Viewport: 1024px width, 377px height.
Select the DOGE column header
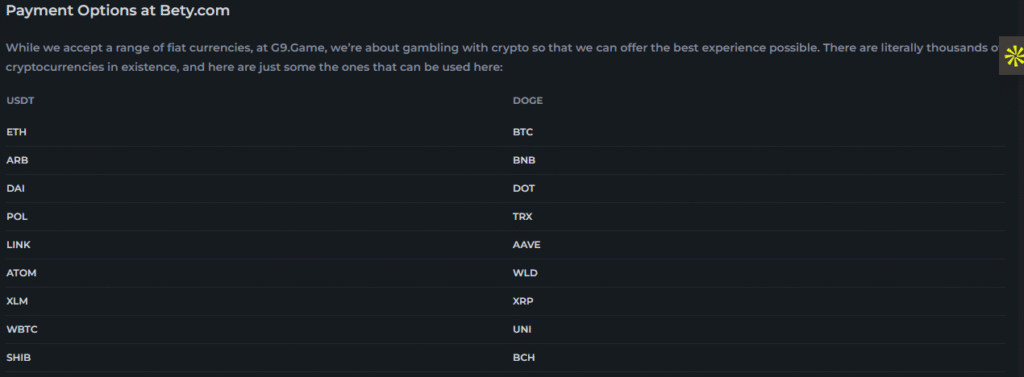[528, 101]
